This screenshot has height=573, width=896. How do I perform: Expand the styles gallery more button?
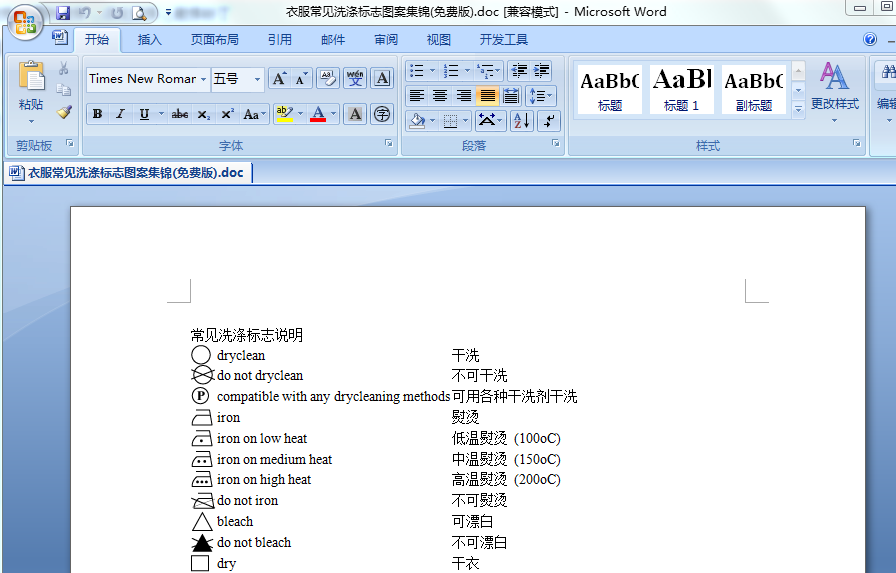[x=798, y=109]
